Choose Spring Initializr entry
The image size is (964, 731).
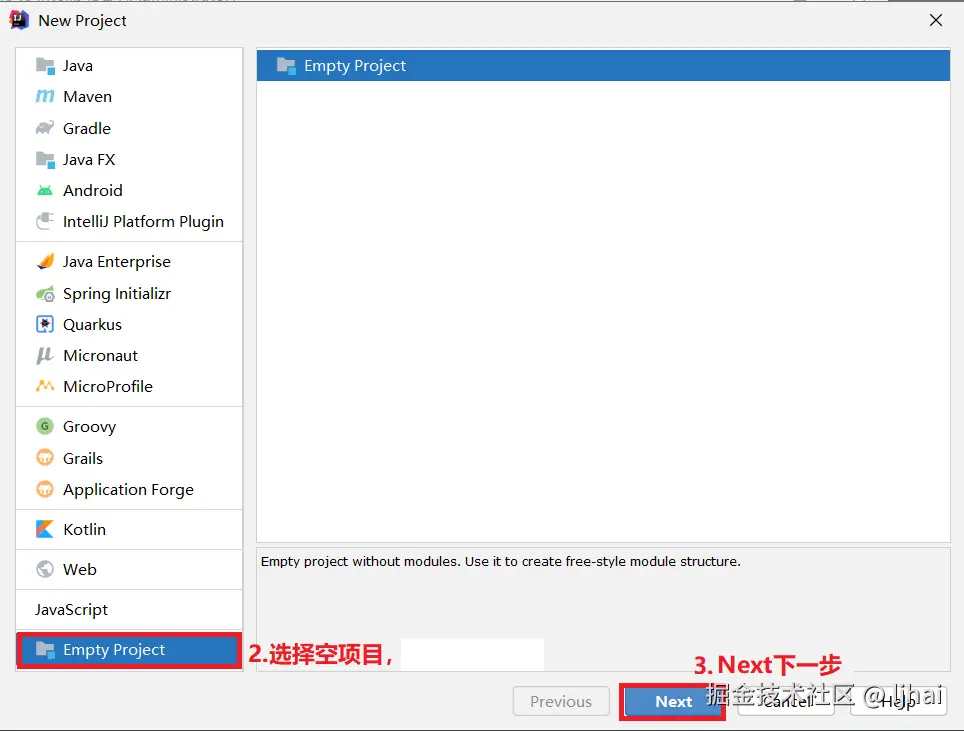[129, 294]
